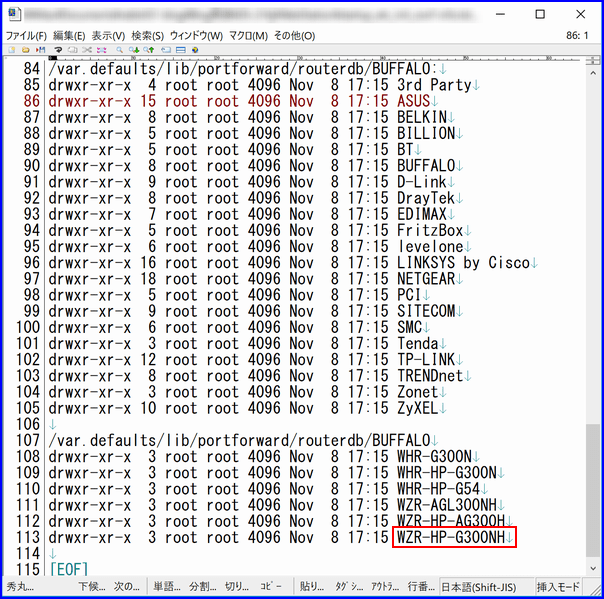Click the SITECOM directory entry
604x599 pixels.
(x=426, y=311)
